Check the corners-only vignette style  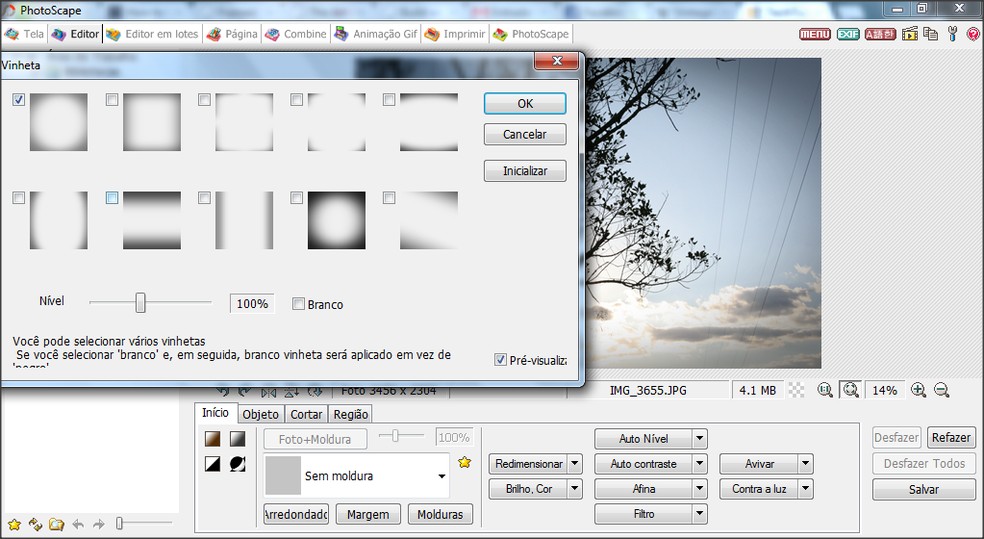tap(296, 99)
